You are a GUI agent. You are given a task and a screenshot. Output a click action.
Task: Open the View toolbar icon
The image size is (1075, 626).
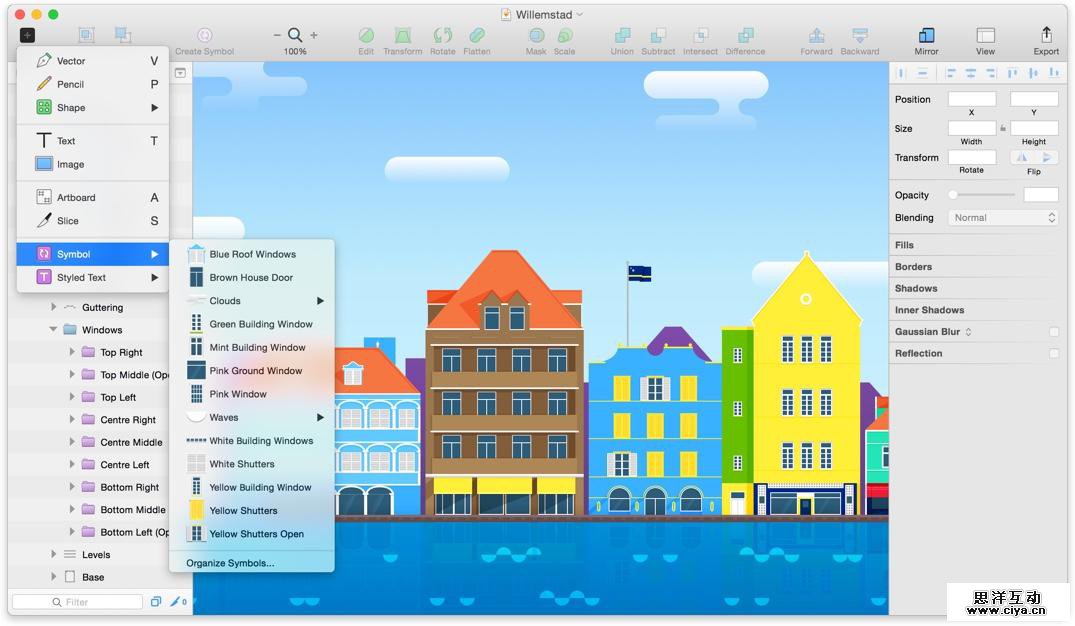click(x=985, y=36)
